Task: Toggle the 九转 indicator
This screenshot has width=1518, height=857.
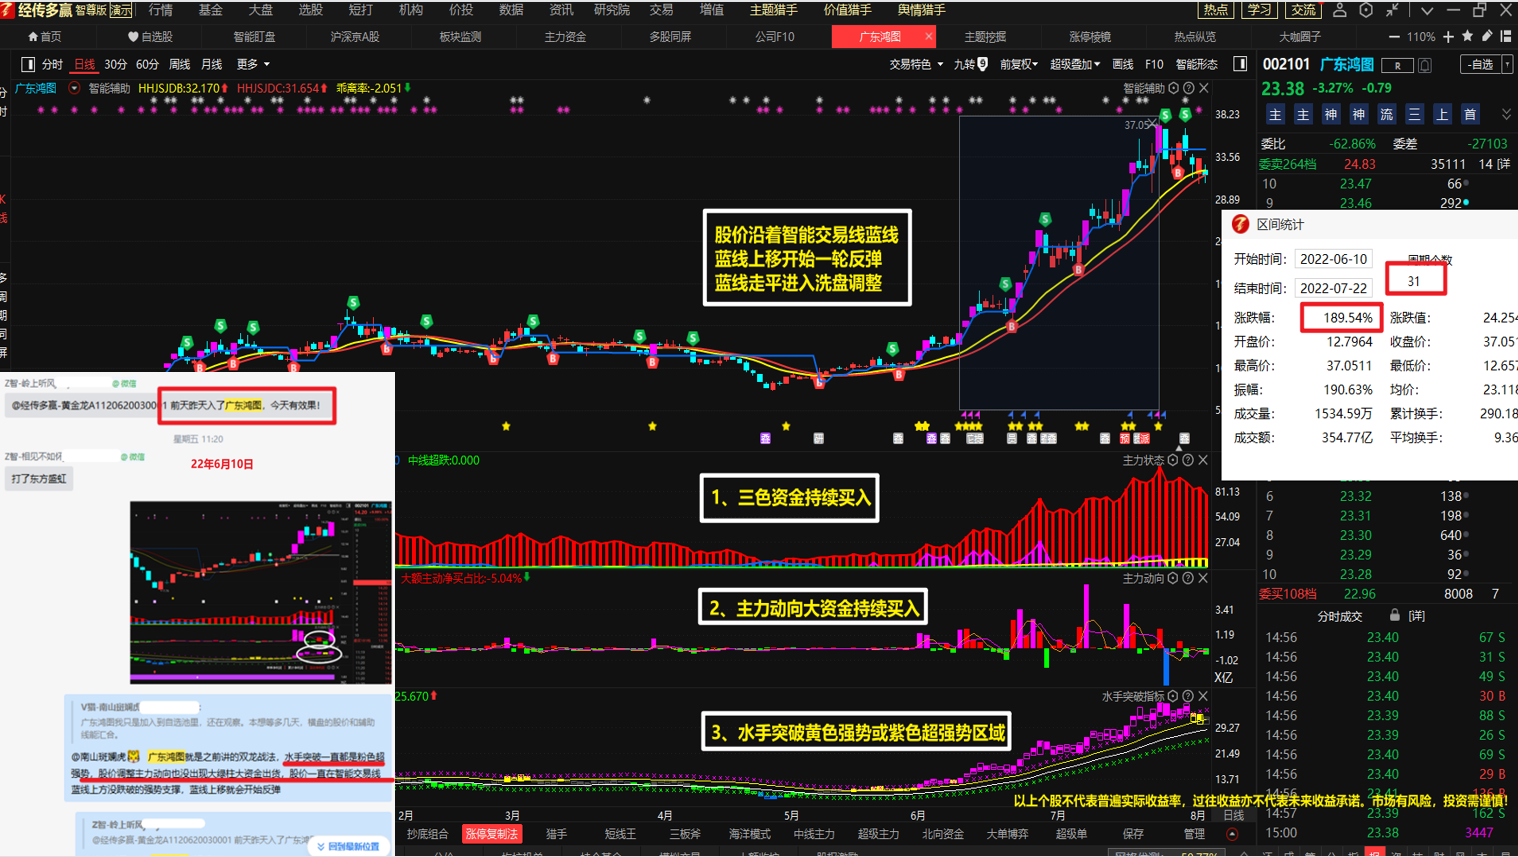Action: [970, 64]
